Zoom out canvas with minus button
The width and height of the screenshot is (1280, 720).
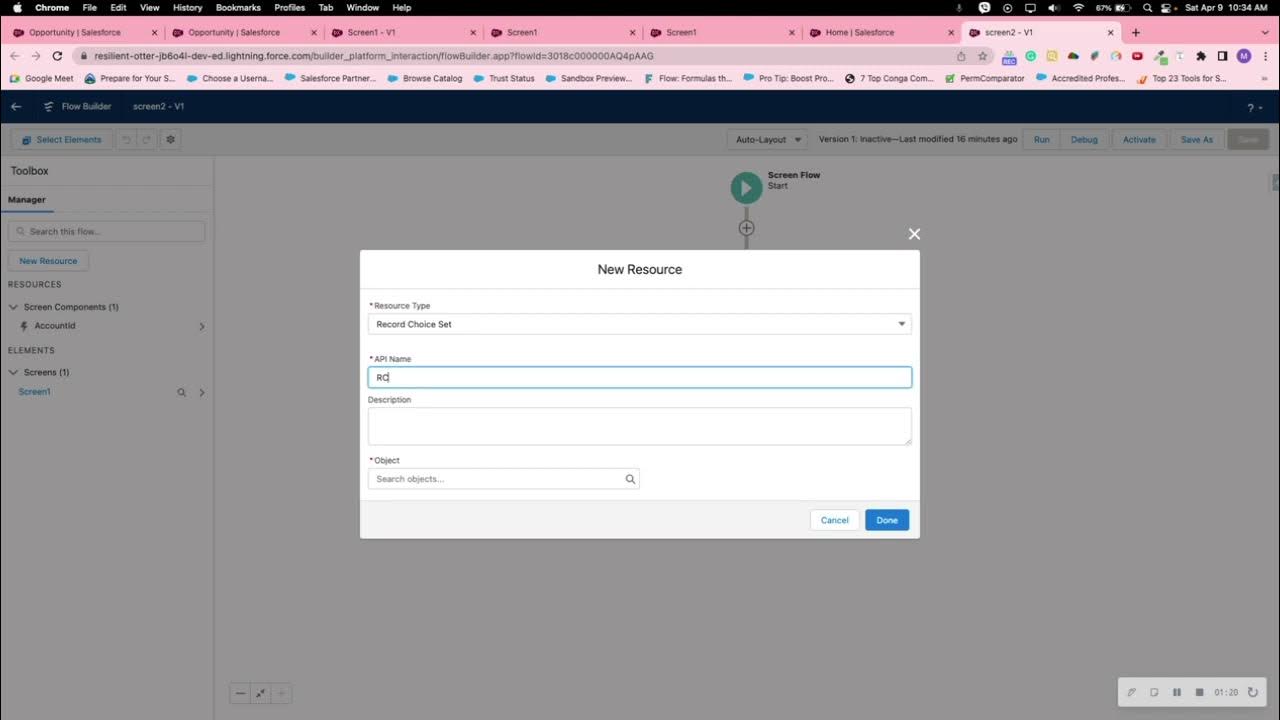coord(240,693)
